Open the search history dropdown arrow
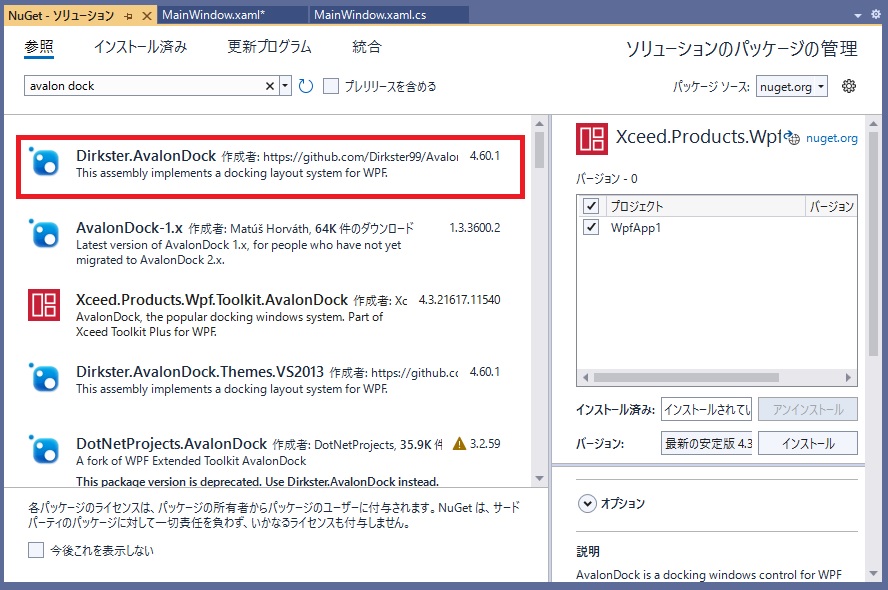Viewport: 888px width, 590px height. 285,86
